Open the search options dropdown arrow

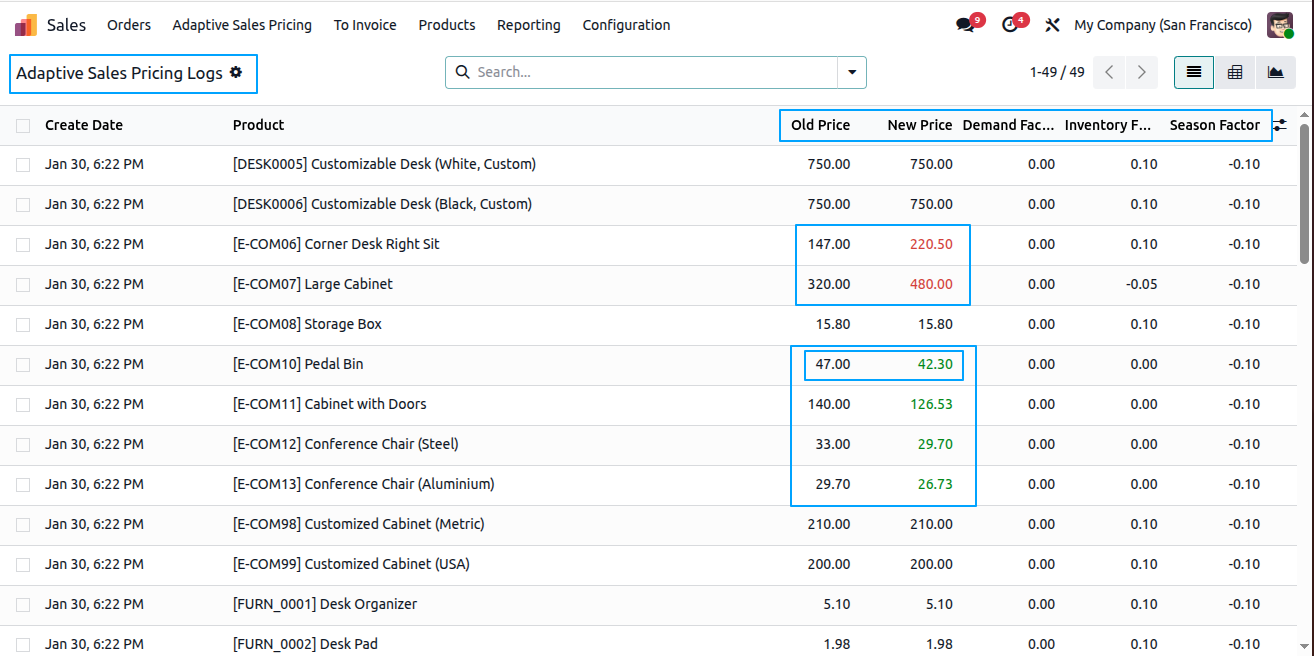coord(852,72)
